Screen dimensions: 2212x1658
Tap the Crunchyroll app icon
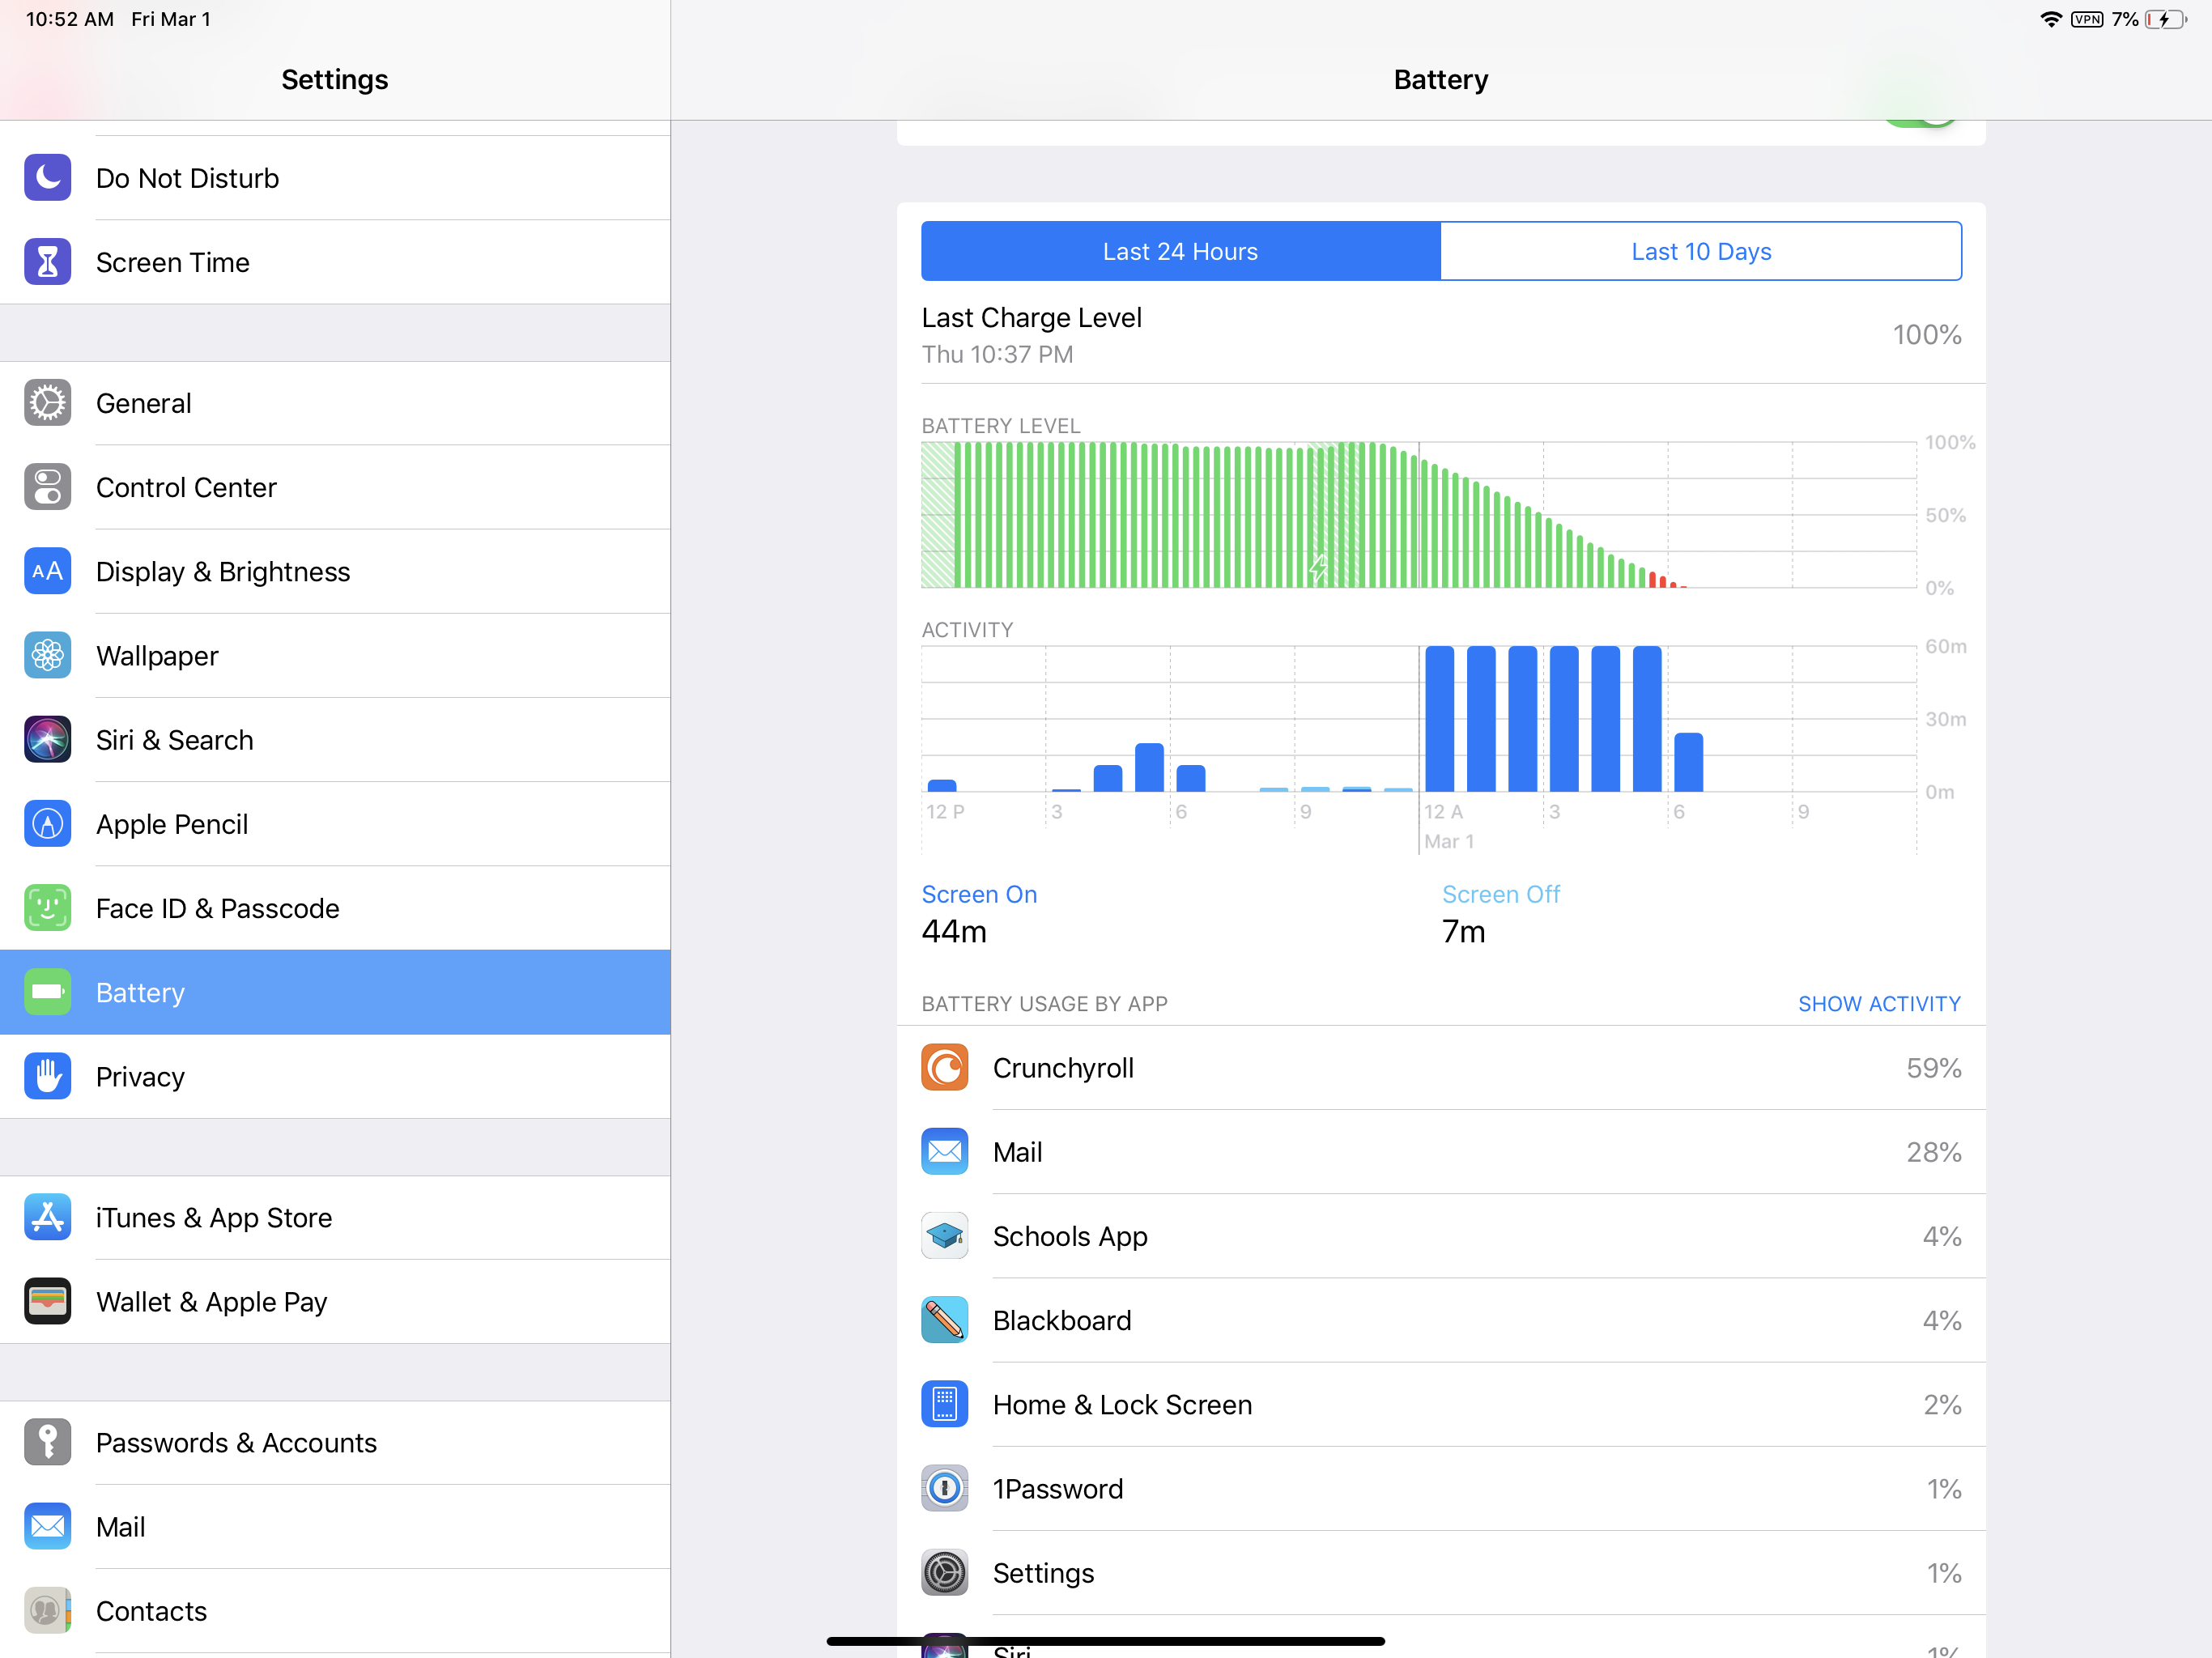(x=944, y=1067)
